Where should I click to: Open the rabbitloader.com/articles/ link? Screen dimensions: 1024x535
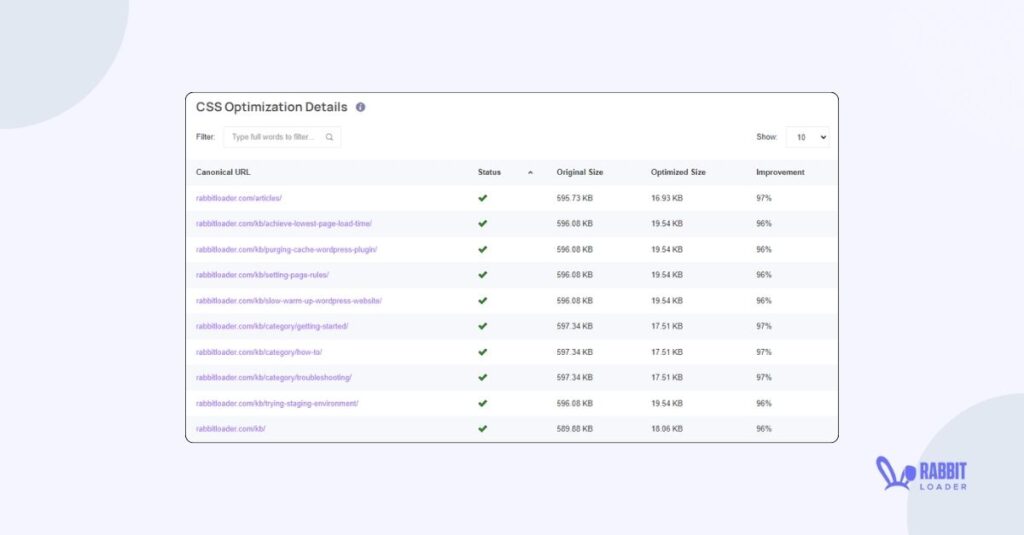[x=239, y=198]
